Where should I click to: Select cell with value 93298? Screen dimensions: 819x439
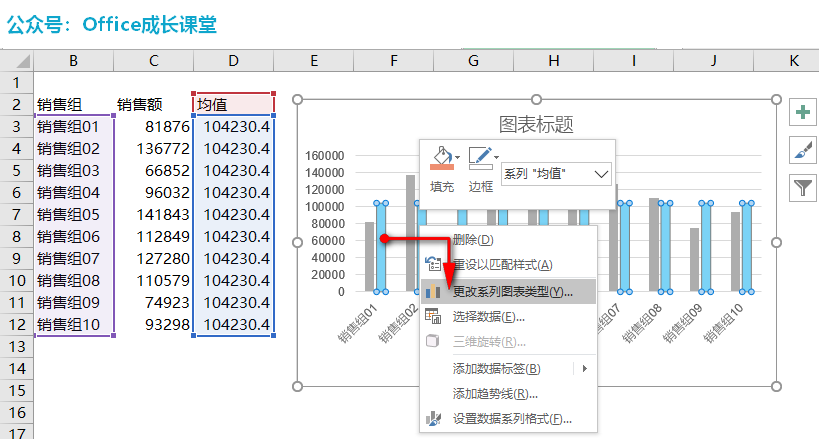click(x=154, y=325)
